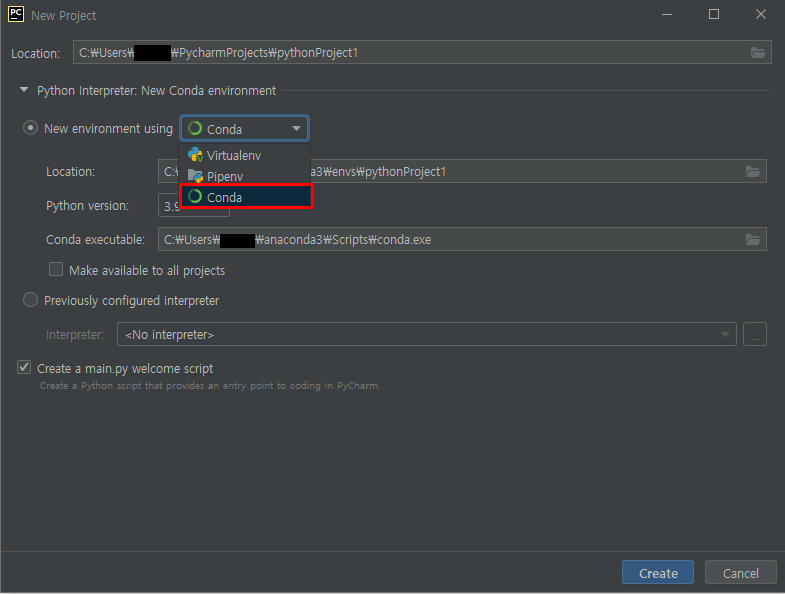785x594 pixels.
Task: Click the Create button
Action: (x=658, y=572)
